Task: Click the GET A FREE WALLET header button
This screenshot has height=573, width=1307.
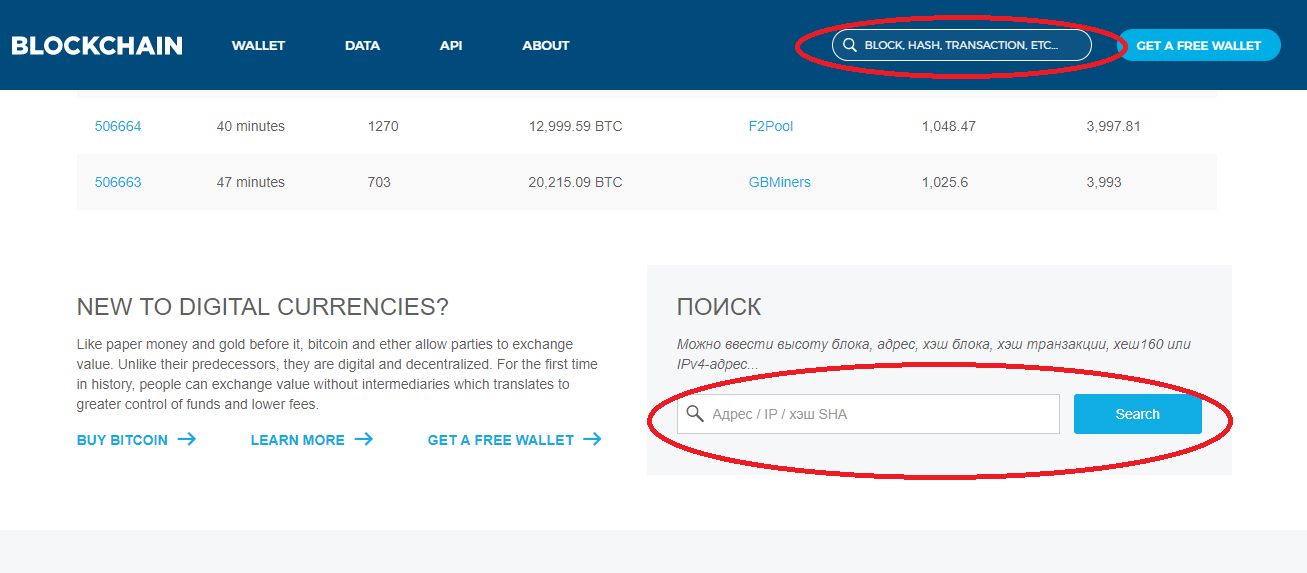Action: [1199, 45]
